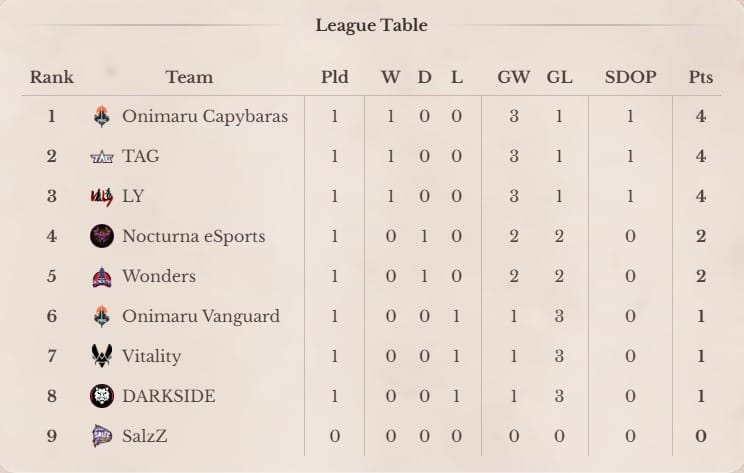Click the League Table title

(x=372, y=25)
